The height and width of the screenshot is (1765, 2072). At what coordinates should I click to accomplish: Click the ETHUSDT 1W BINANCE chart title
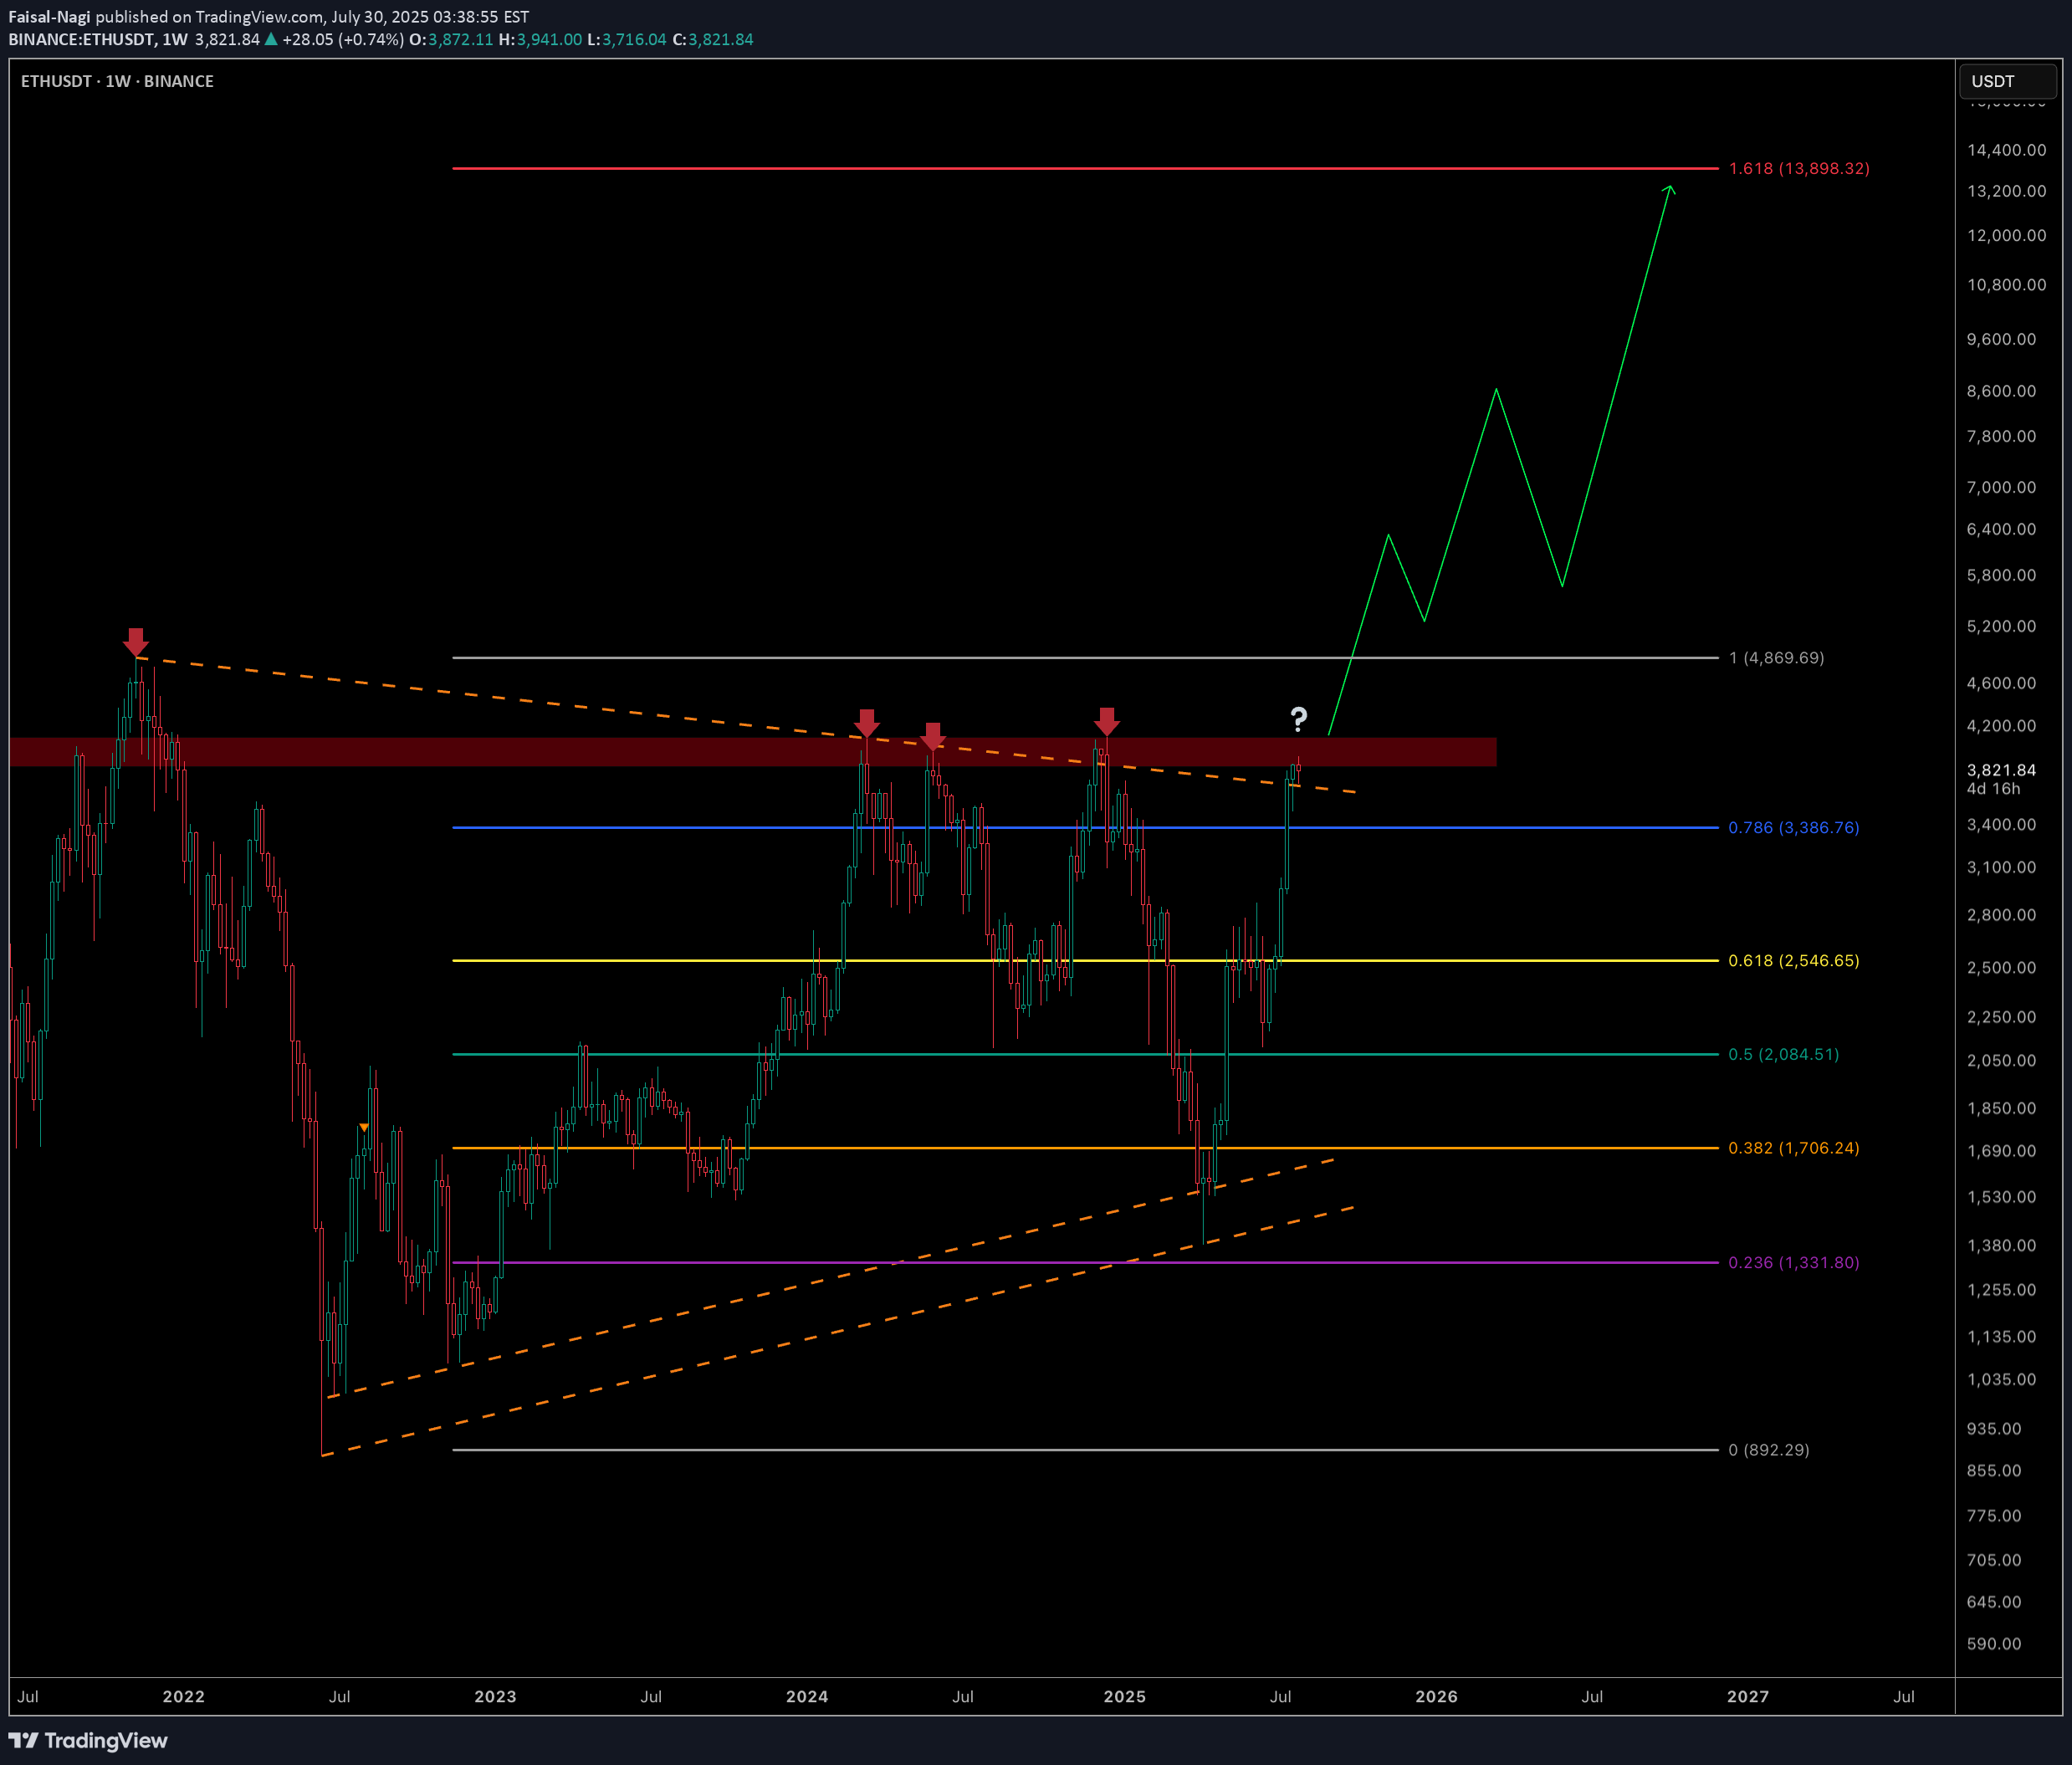pyautogui.click(x=117, y=81)
